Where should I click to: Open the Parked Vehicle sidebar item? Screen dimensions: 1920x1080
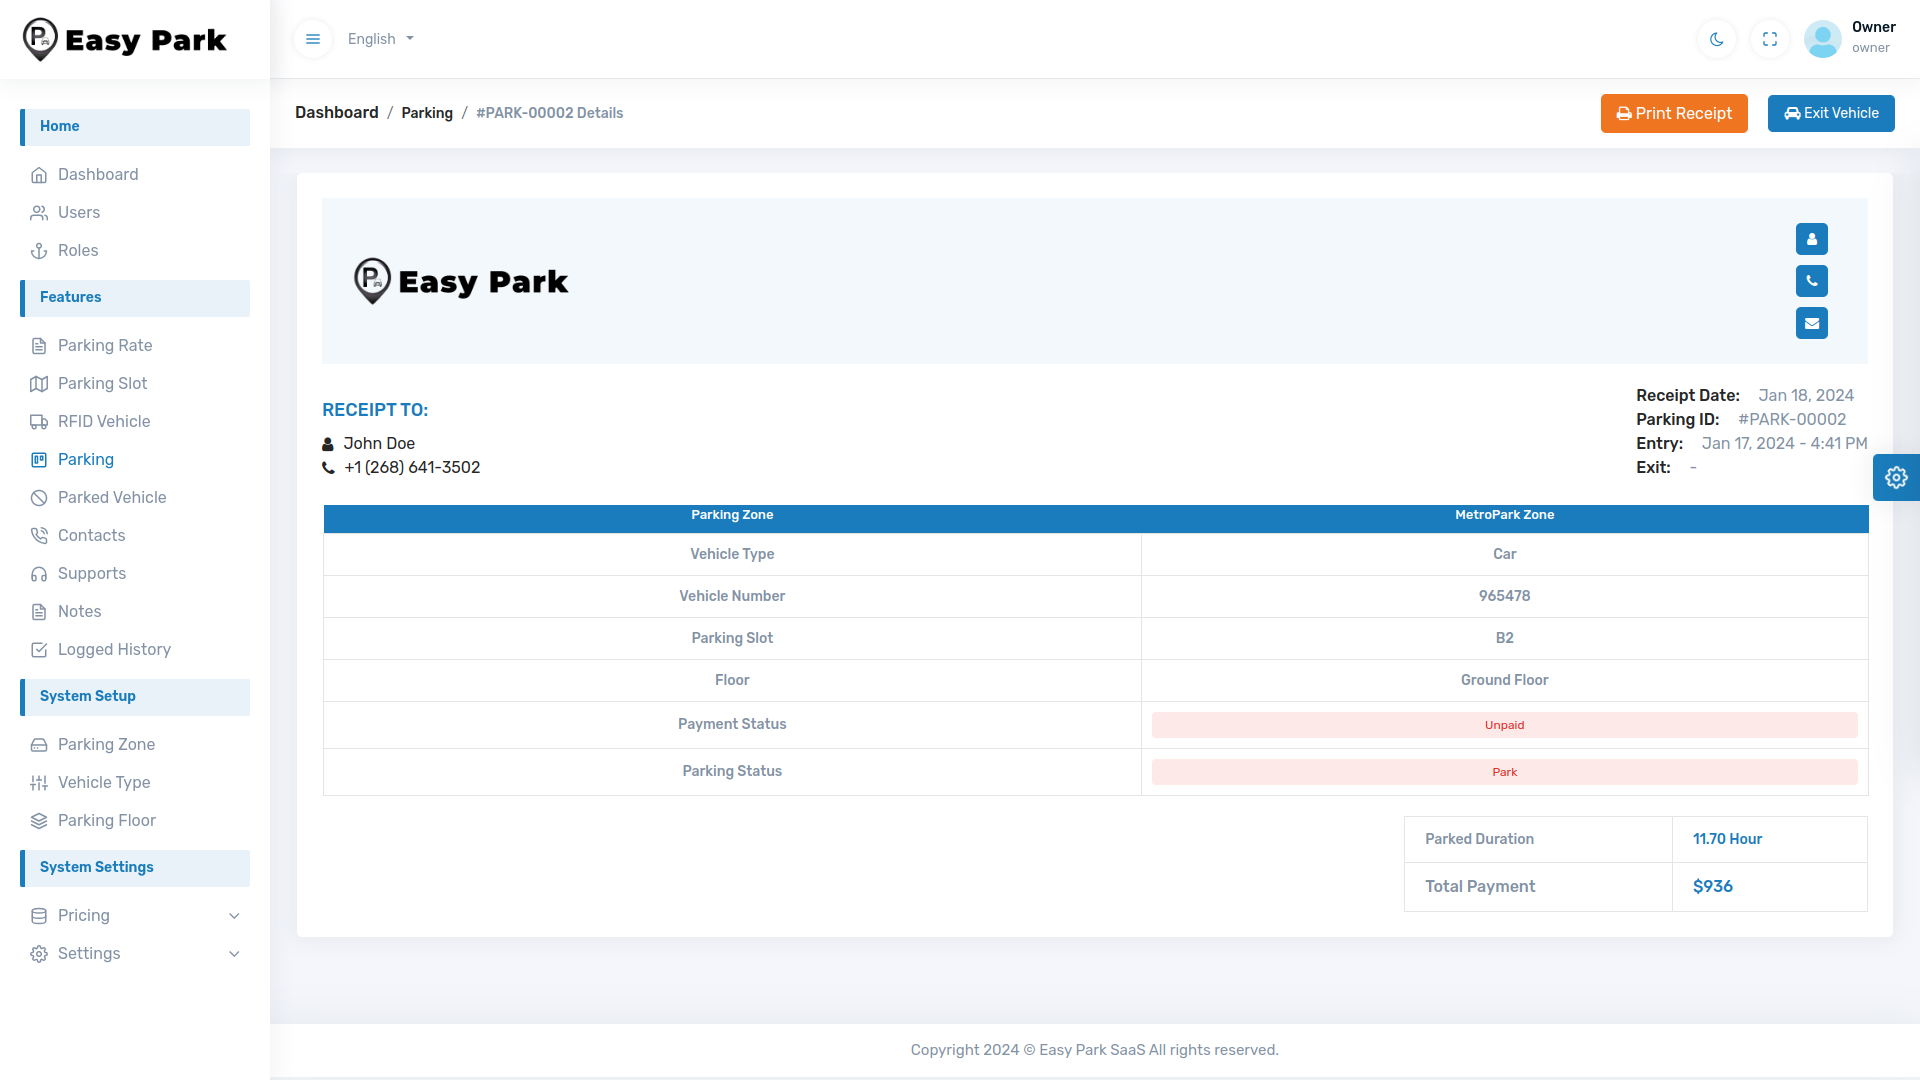(112, 497)
